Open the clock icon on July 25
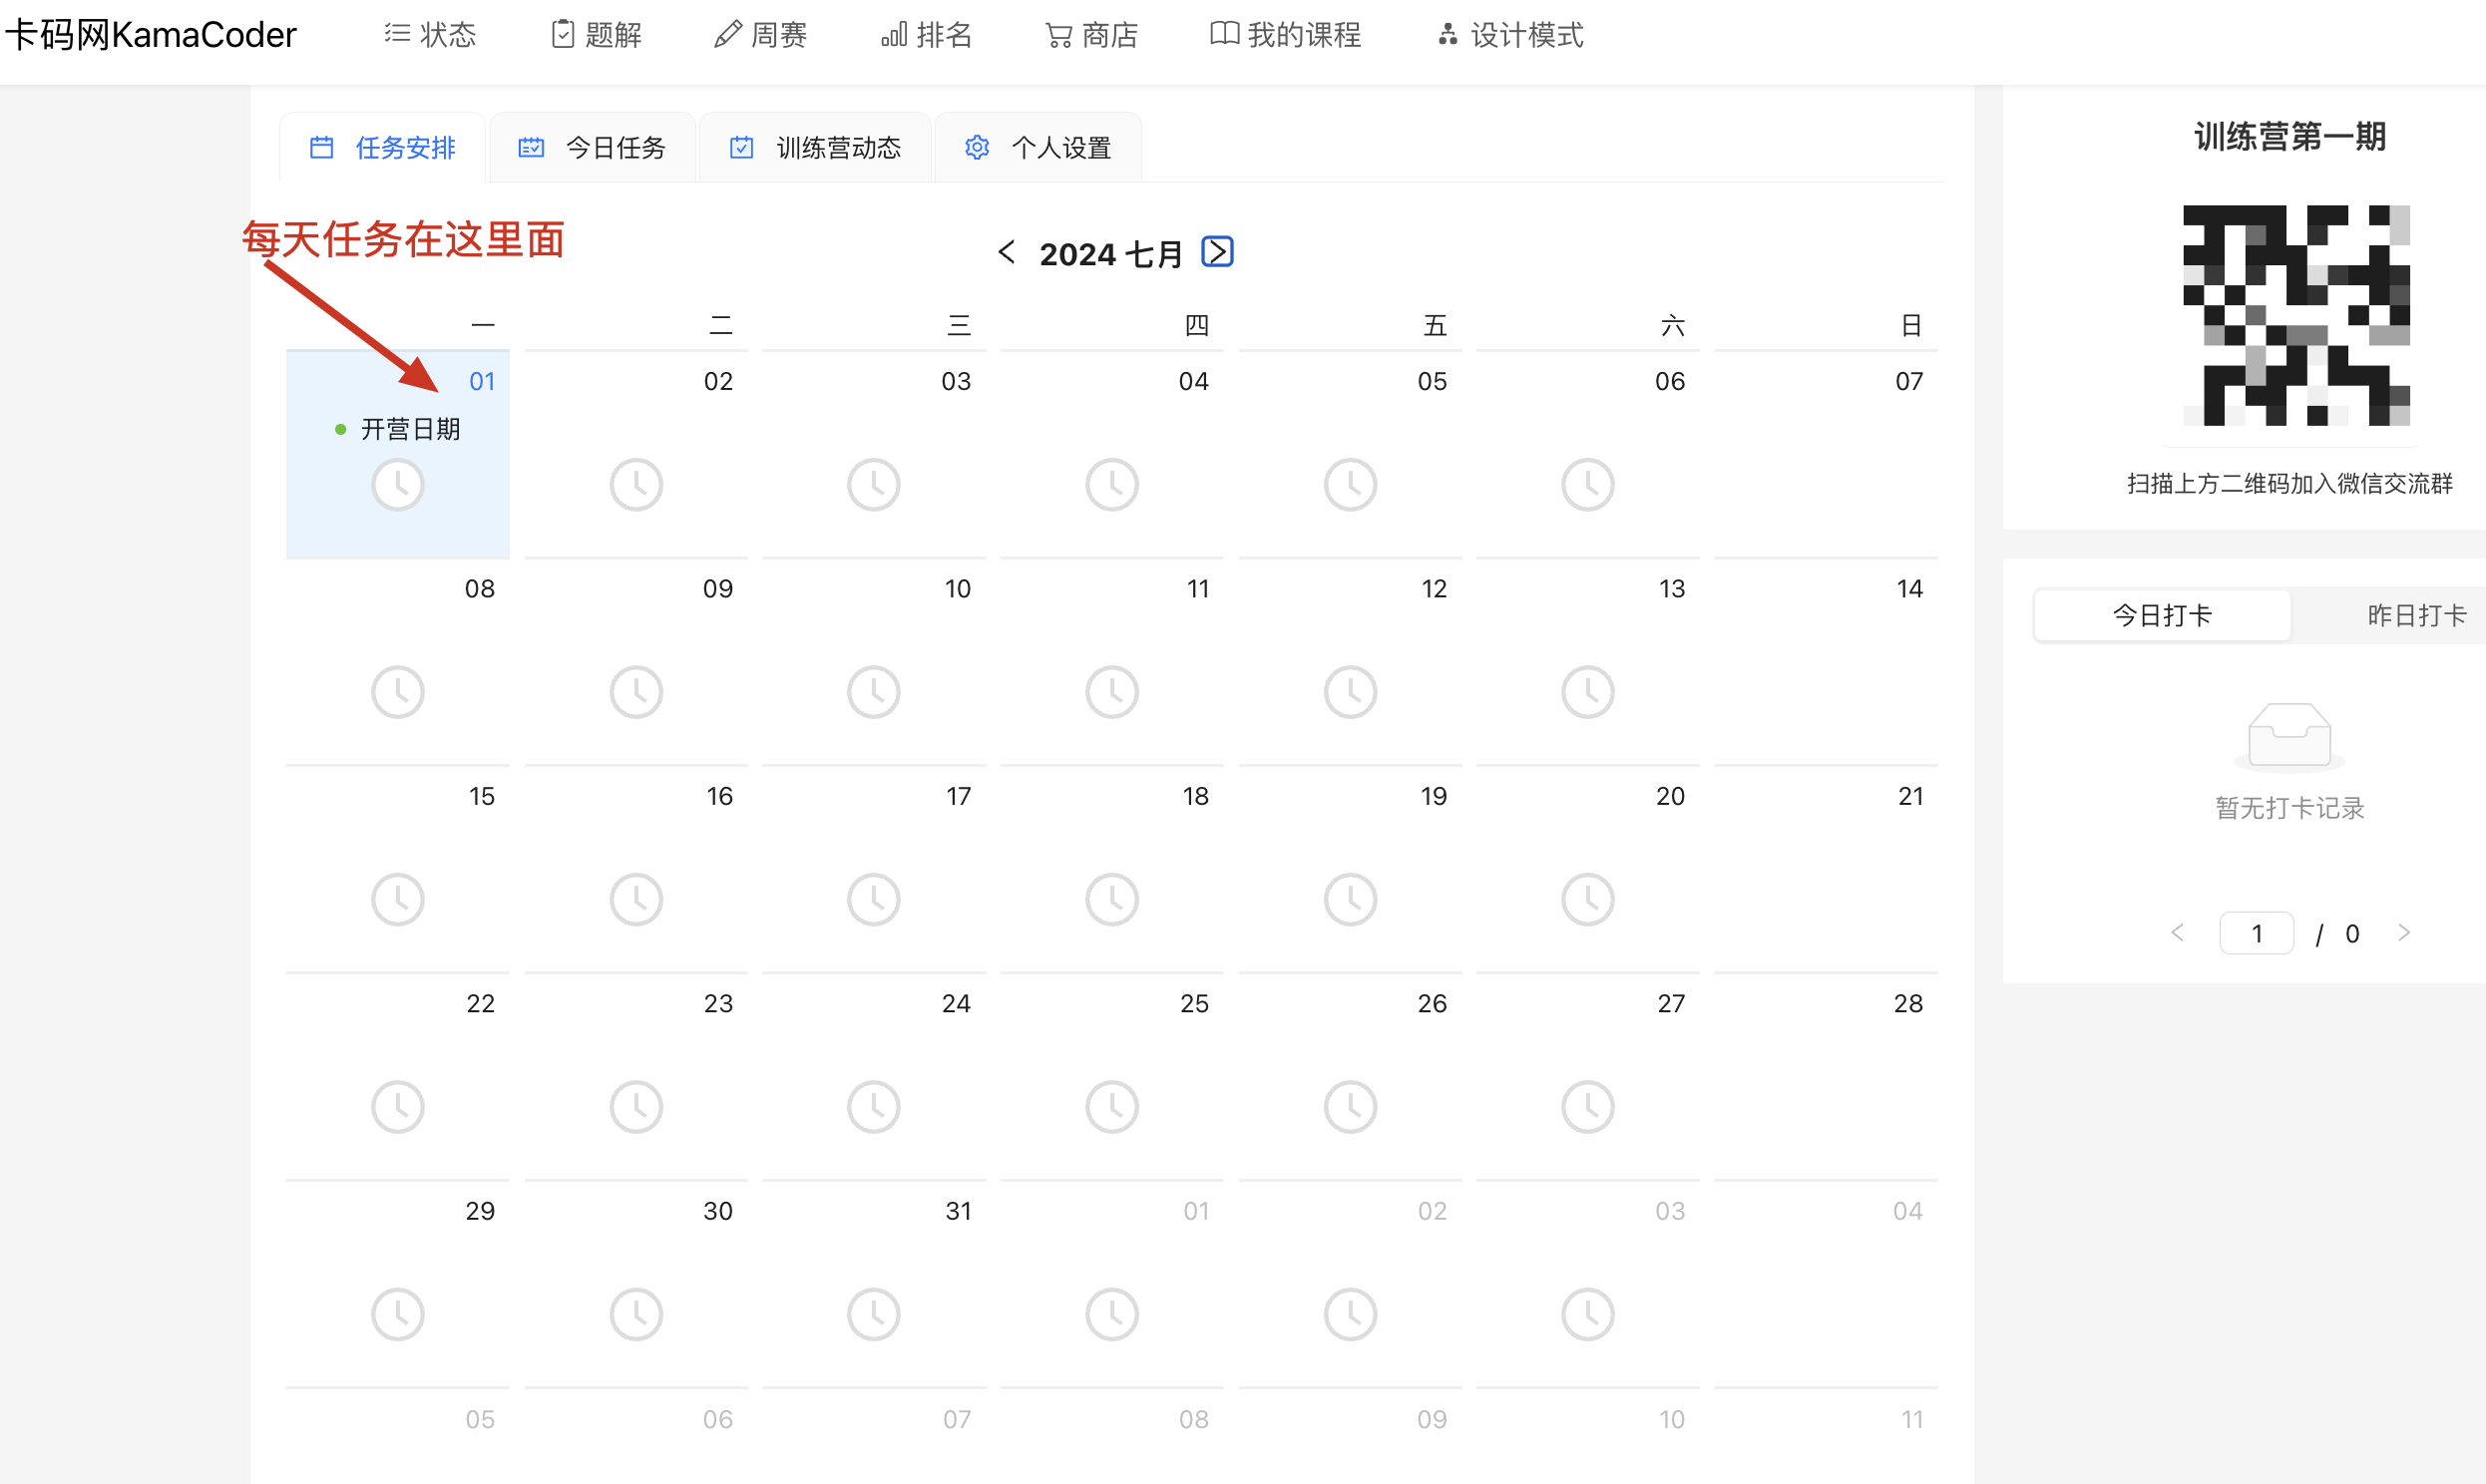Image resolution: width=2486 pixels, height=1484 pixels. coord(1112,1107)
